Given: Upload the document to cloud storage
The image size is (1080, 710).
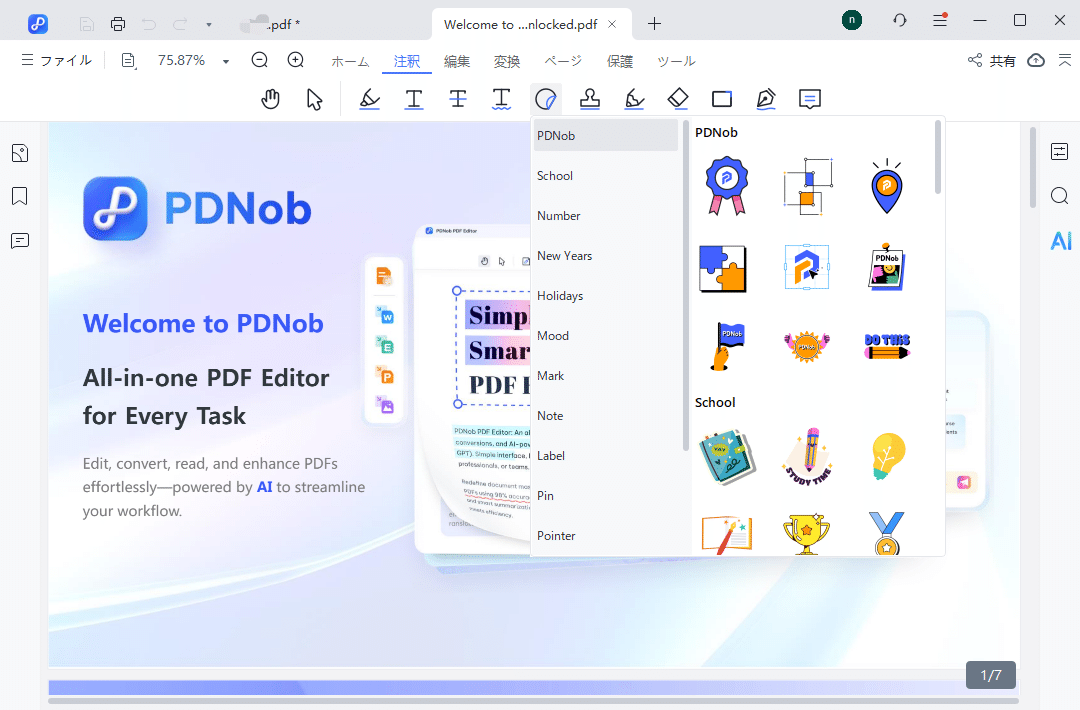Looking at the screenshot, I should point(1035,60).
